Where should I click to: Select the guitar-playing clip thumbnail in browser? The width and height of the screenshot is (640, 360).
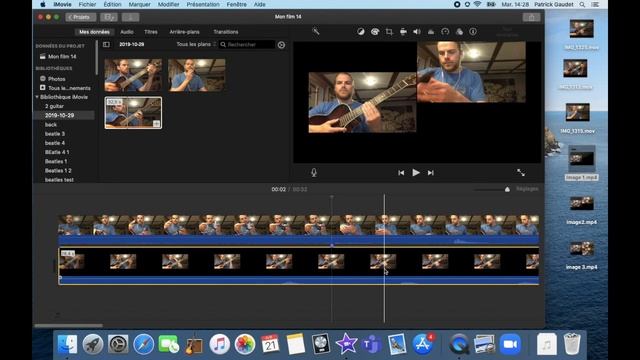(133, 75)
